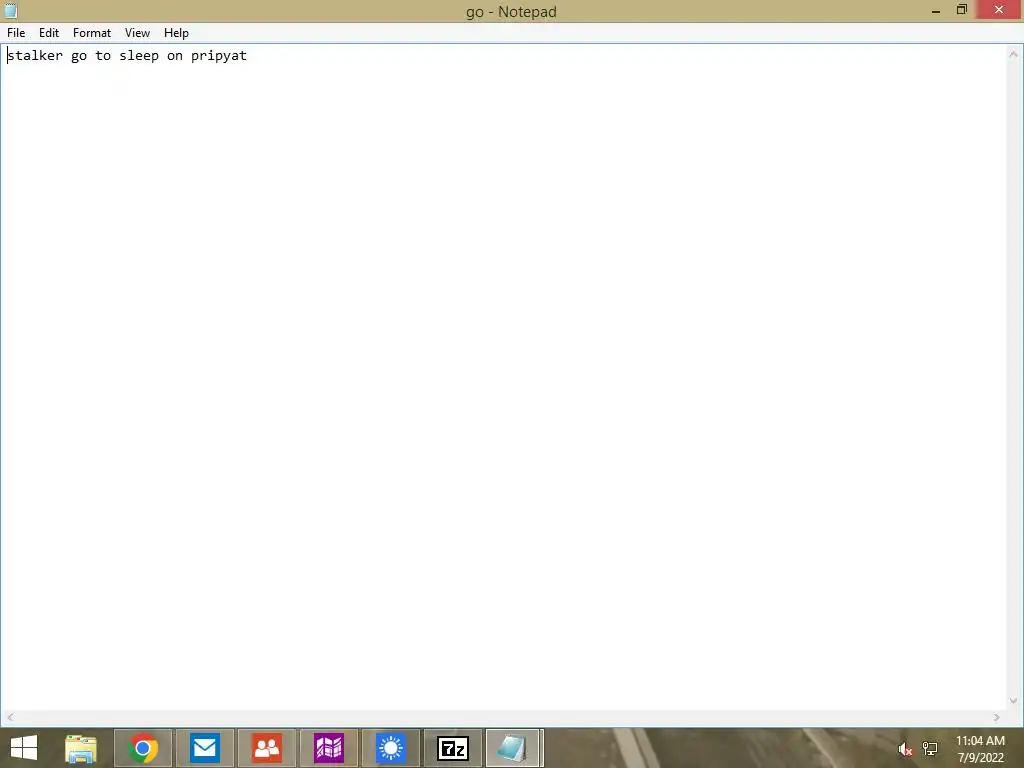Launch File Explorer from taskbar
Image resolution: width=1024 pixels, height=768 pixels.
tap(81, 748)
